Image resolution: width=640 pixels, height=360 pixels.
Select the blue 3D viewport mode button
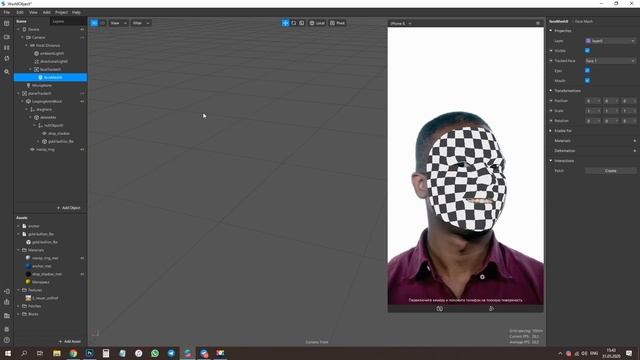tap(94, 23)
